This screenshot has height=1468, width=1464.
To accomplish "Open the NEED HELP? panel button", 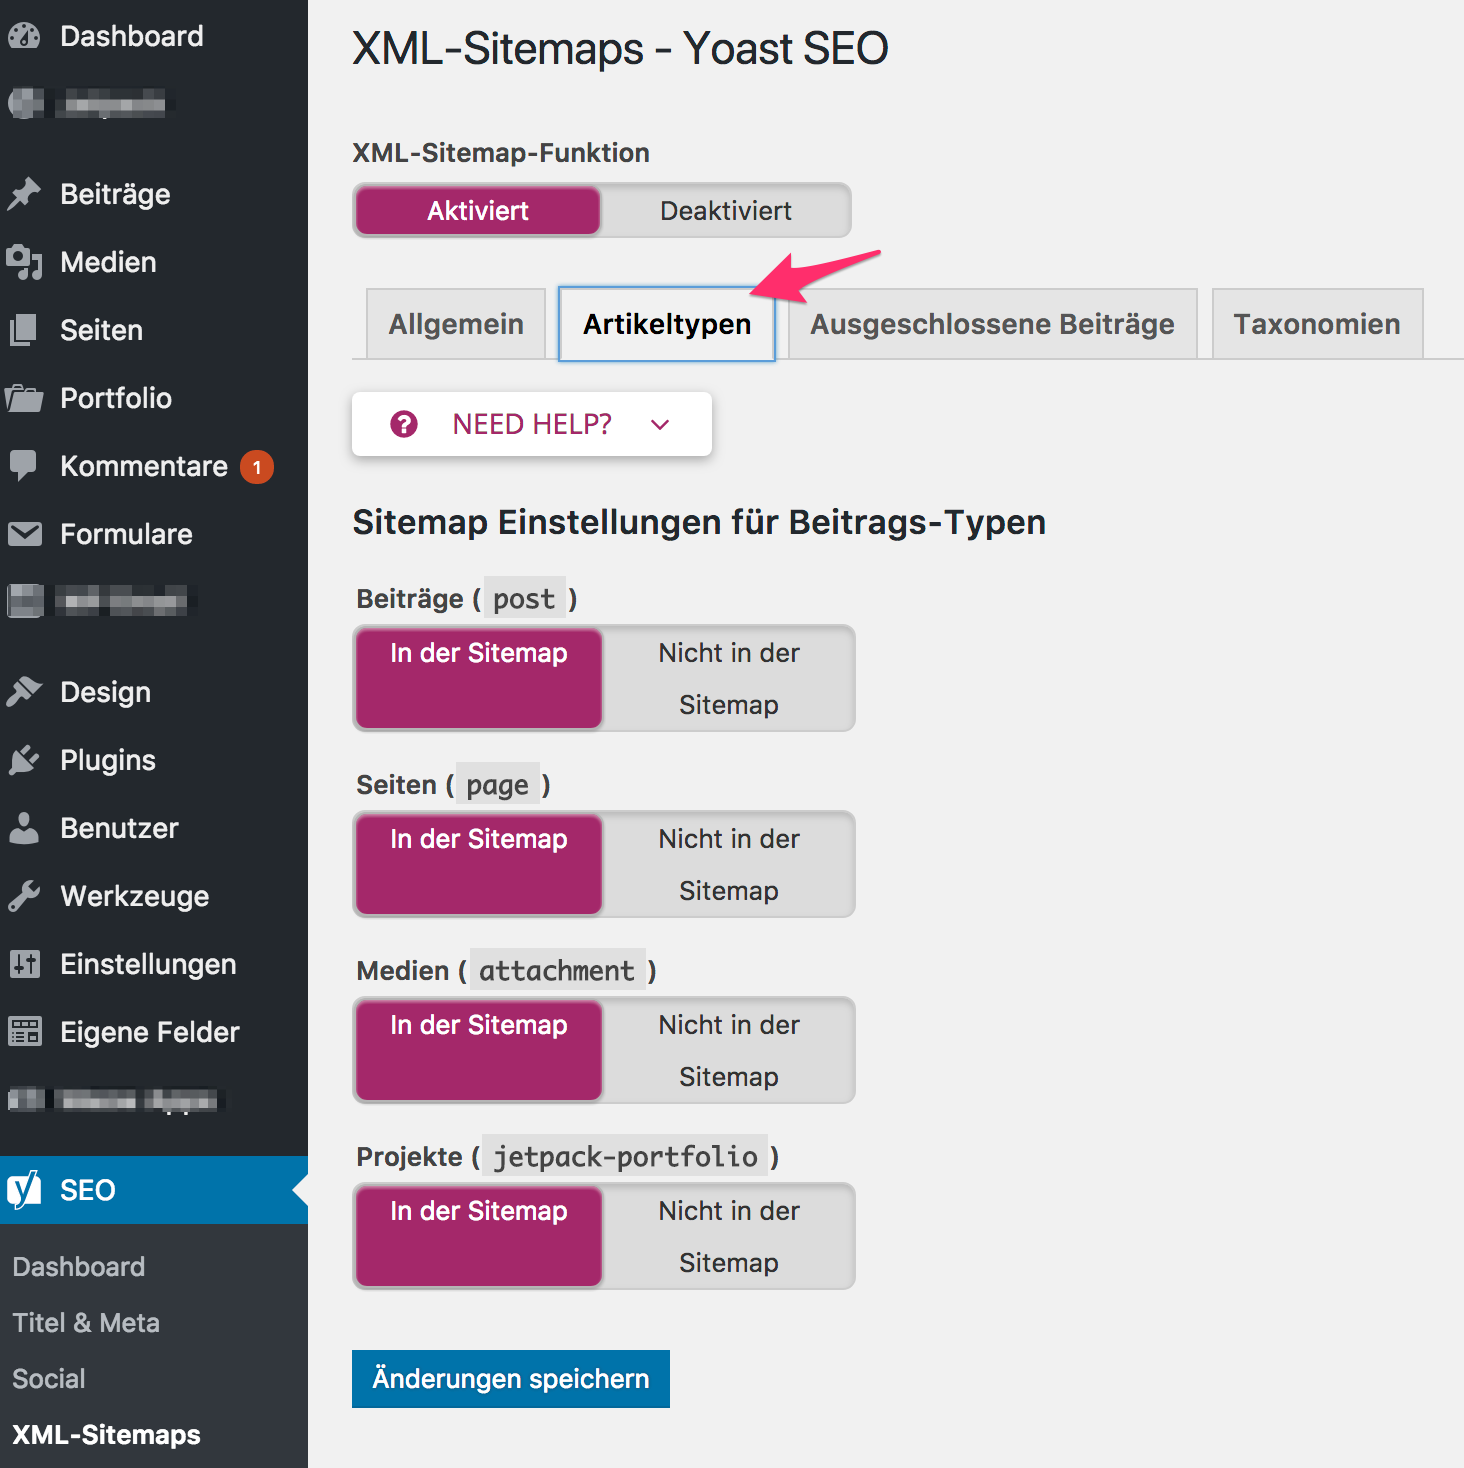I will (532, 424).
